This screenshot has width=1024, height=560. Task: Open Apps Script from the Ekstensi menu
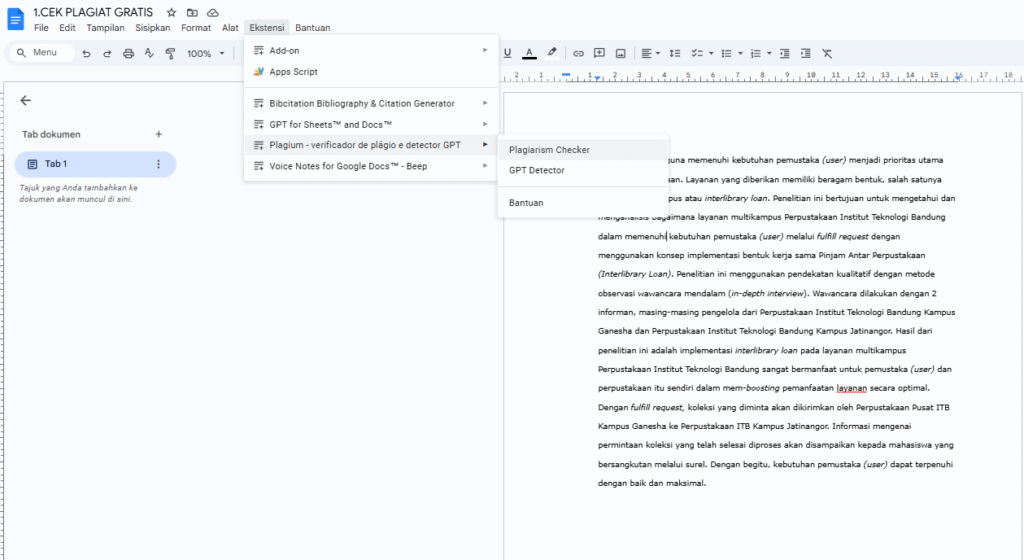point(371,72)
